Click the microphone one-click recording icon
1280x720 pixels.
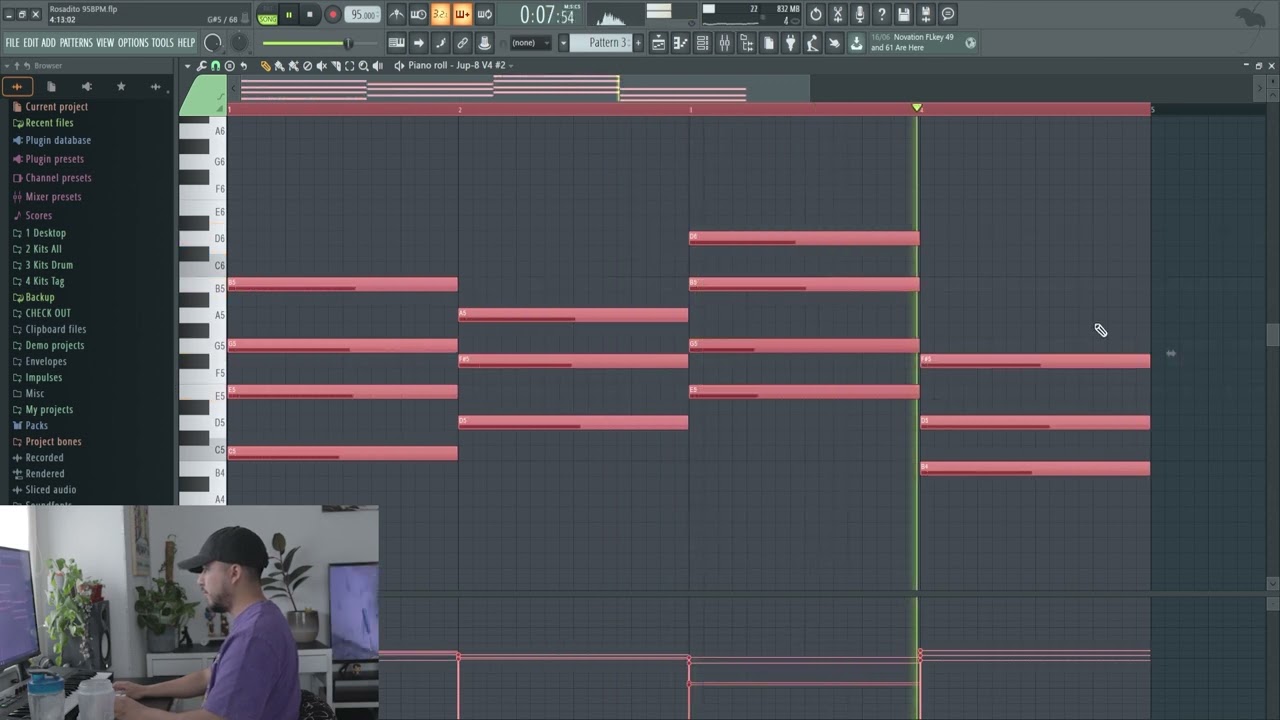(859, 14)
